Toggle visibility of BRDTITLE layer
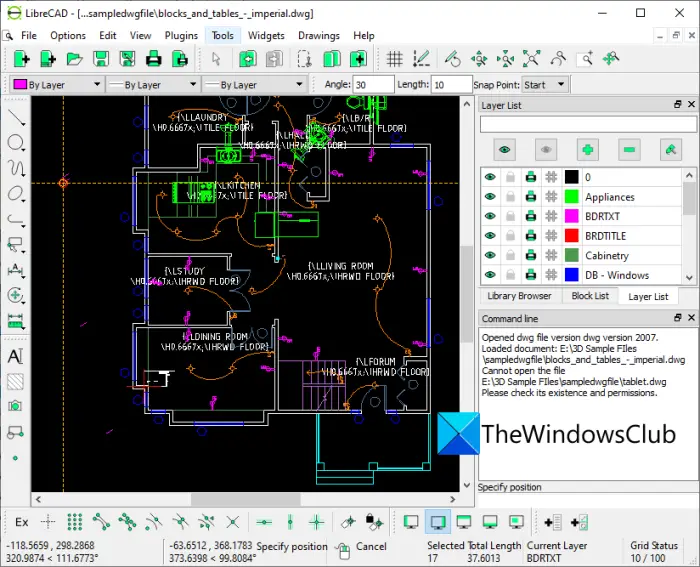 click(490, 236)
